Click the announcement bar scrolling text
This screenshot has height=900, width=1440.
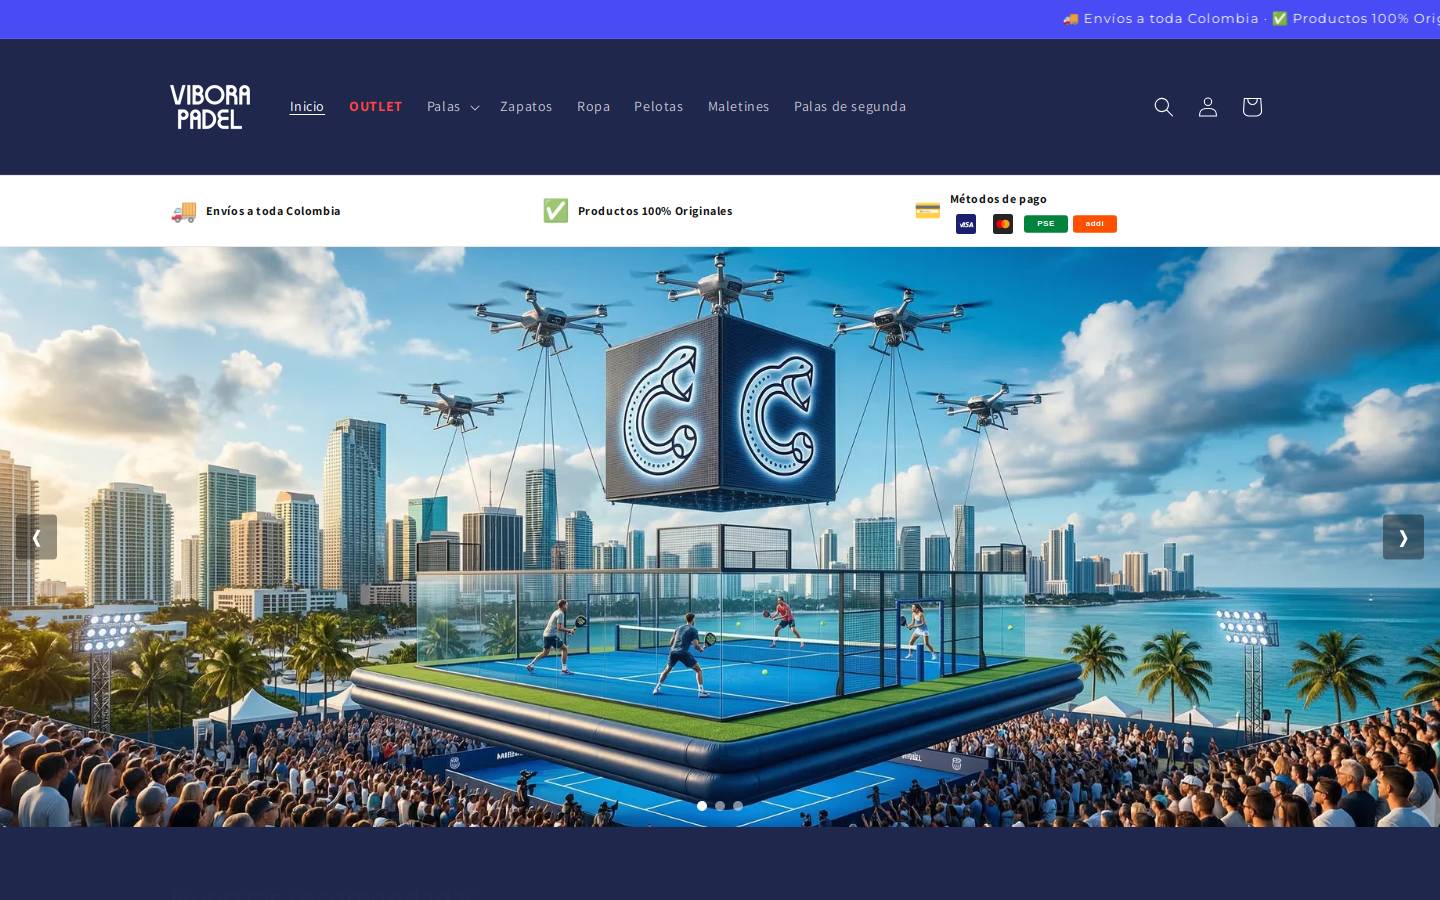[1250, 19]
